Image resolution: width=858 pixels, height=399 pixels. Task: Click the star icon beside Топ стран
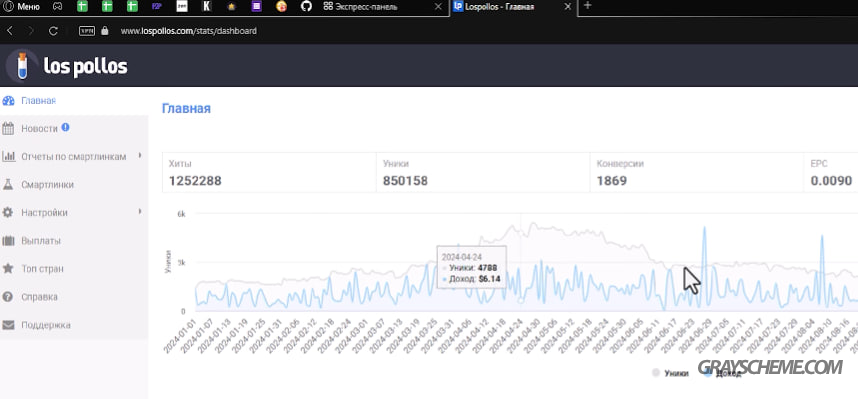point(8,268)
